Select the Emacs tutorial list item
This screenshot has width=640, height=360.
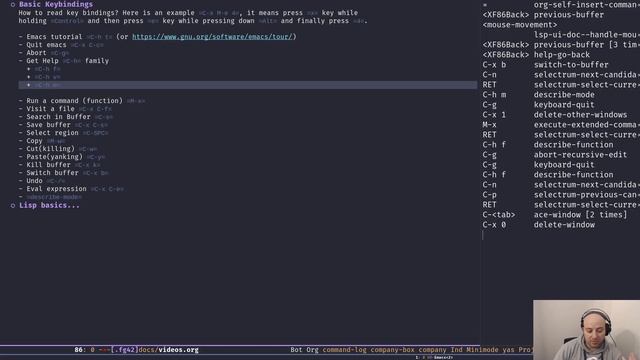click(158, 37)
